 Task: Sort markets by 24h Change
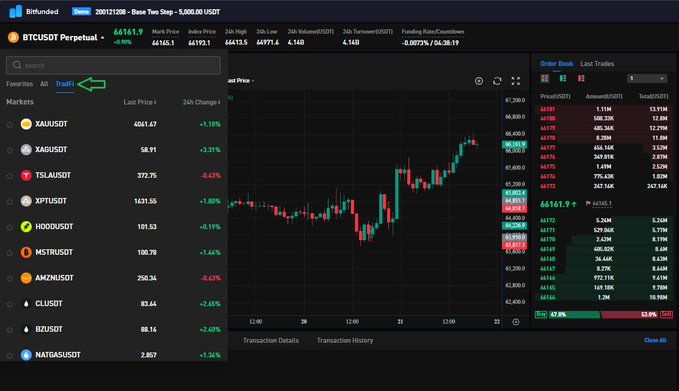click(201, 102)
